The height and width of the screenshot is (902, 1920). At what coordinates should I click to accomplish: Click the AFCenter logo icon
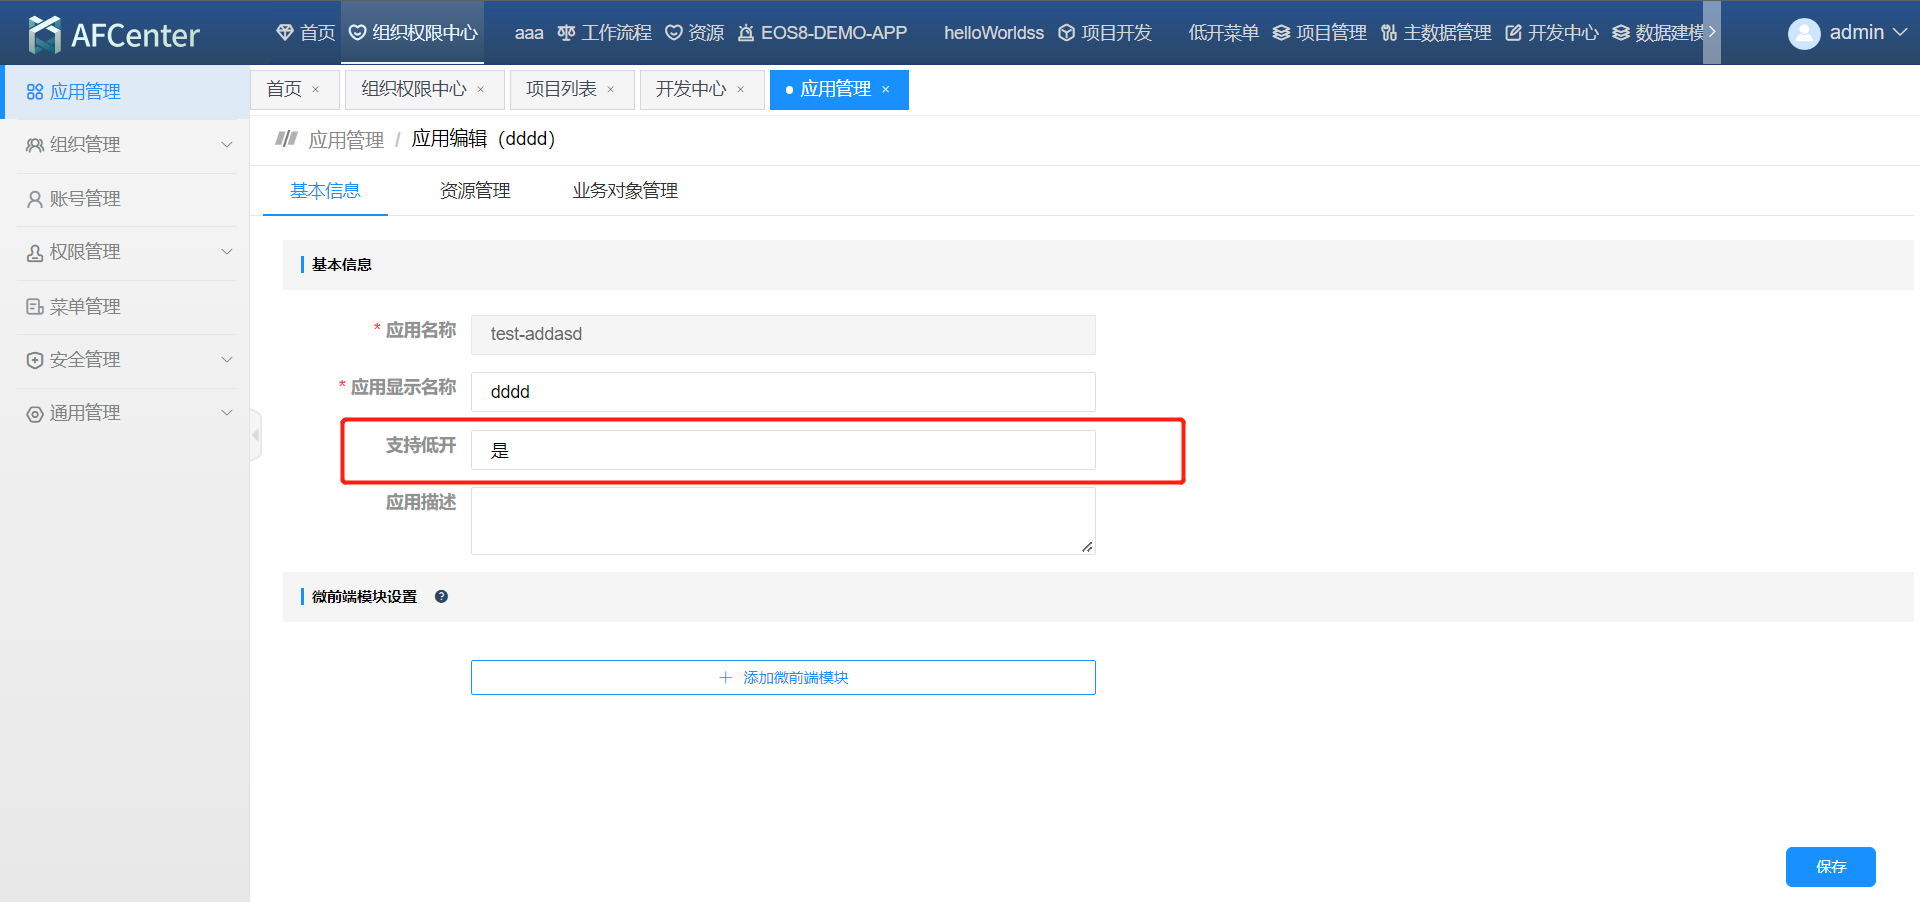pyautogui.click(x=44, y=34)
